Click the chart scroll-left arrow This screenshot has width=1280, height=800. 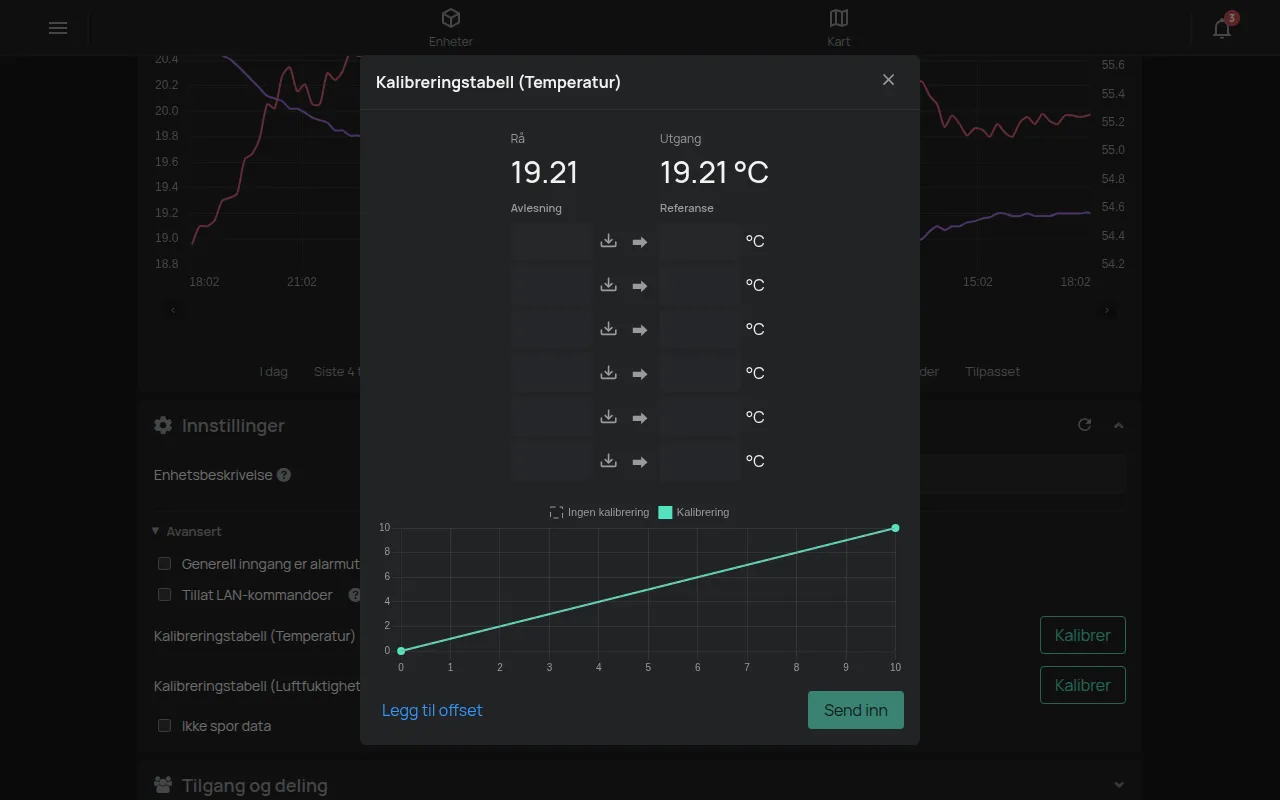(x=173, y=311)
